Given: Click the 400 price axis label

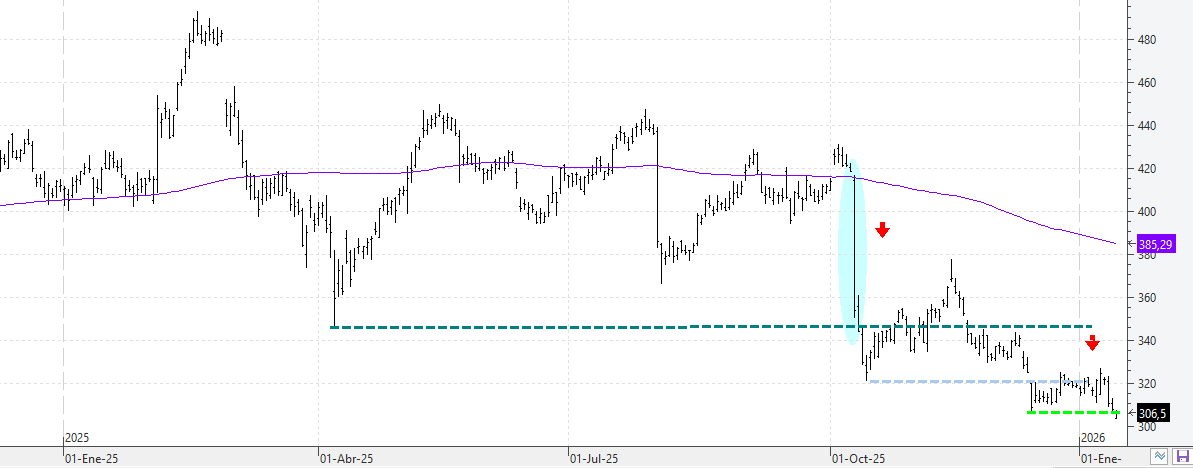Looking at the screenshot, I should pos(1146,212).
